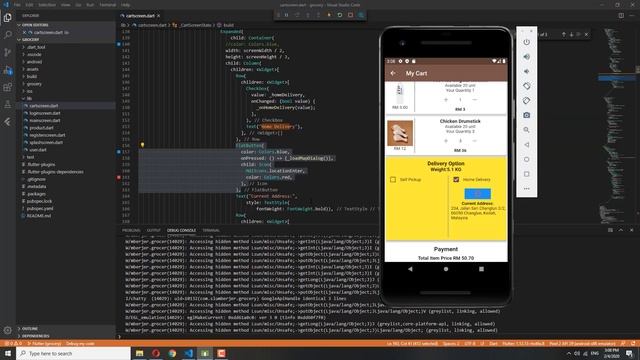Expand the android folder
The image size is (640, 360).
pyautogui.click(x=34, y=62)
